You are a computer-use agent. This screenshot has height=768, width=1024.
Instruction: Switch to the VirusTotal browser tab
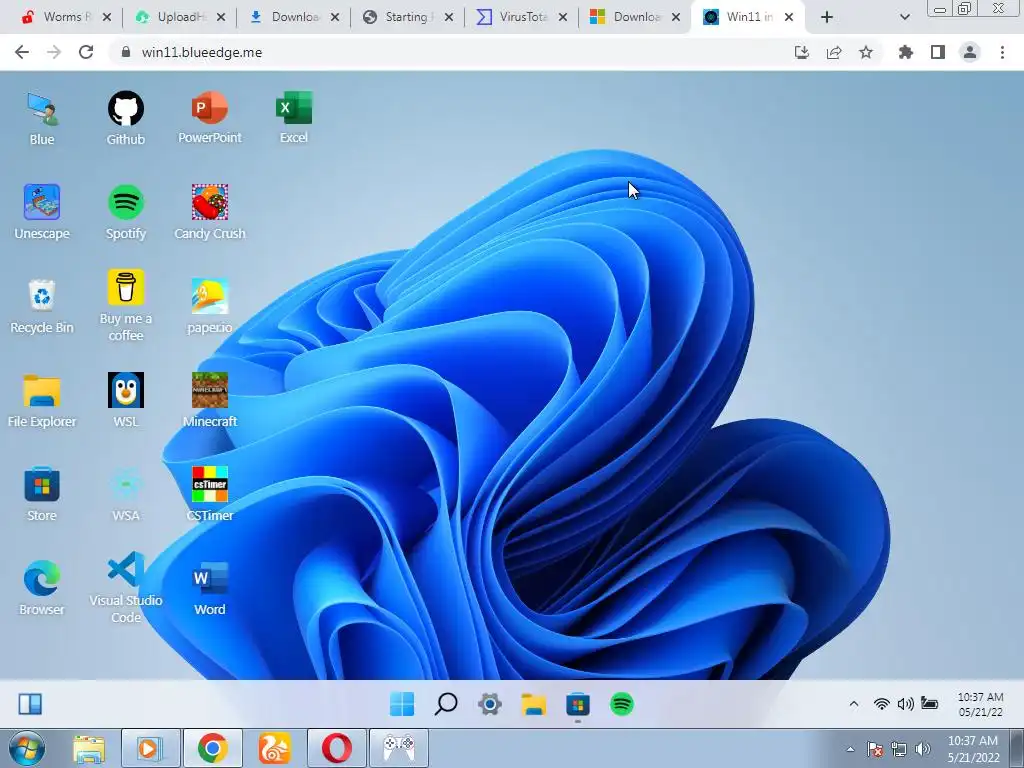521,17
